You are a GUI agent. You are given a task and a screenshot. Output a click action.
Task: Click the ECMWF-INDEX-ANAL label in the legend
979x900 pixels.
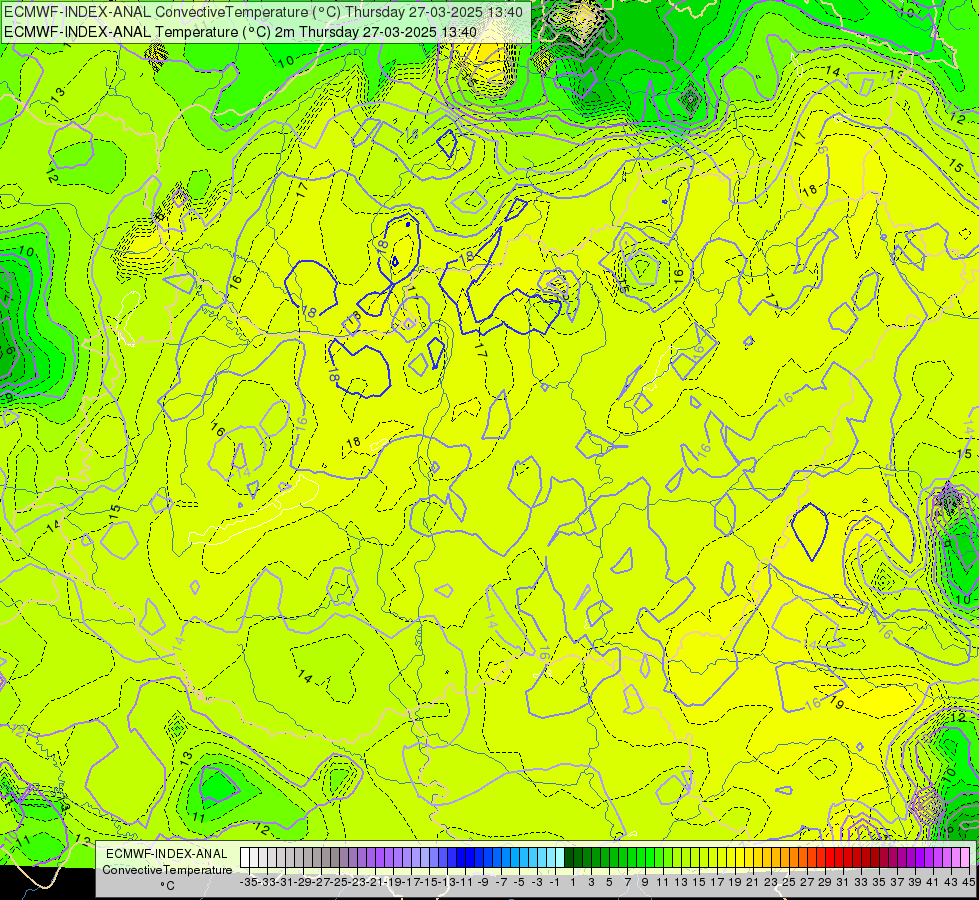pos(167,854)
